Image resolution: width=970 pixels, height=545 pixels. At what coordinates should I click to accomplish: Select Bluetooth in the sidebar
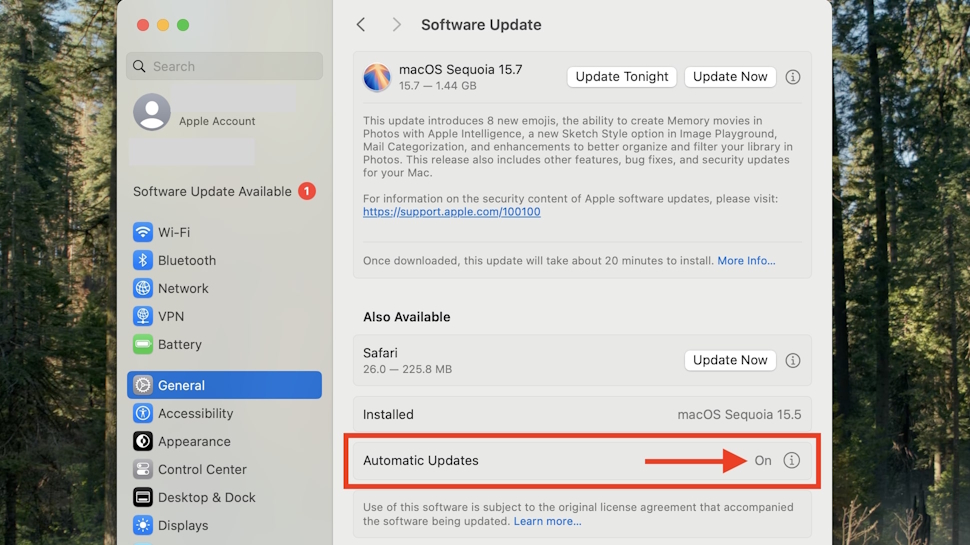(x=225, y=260)
